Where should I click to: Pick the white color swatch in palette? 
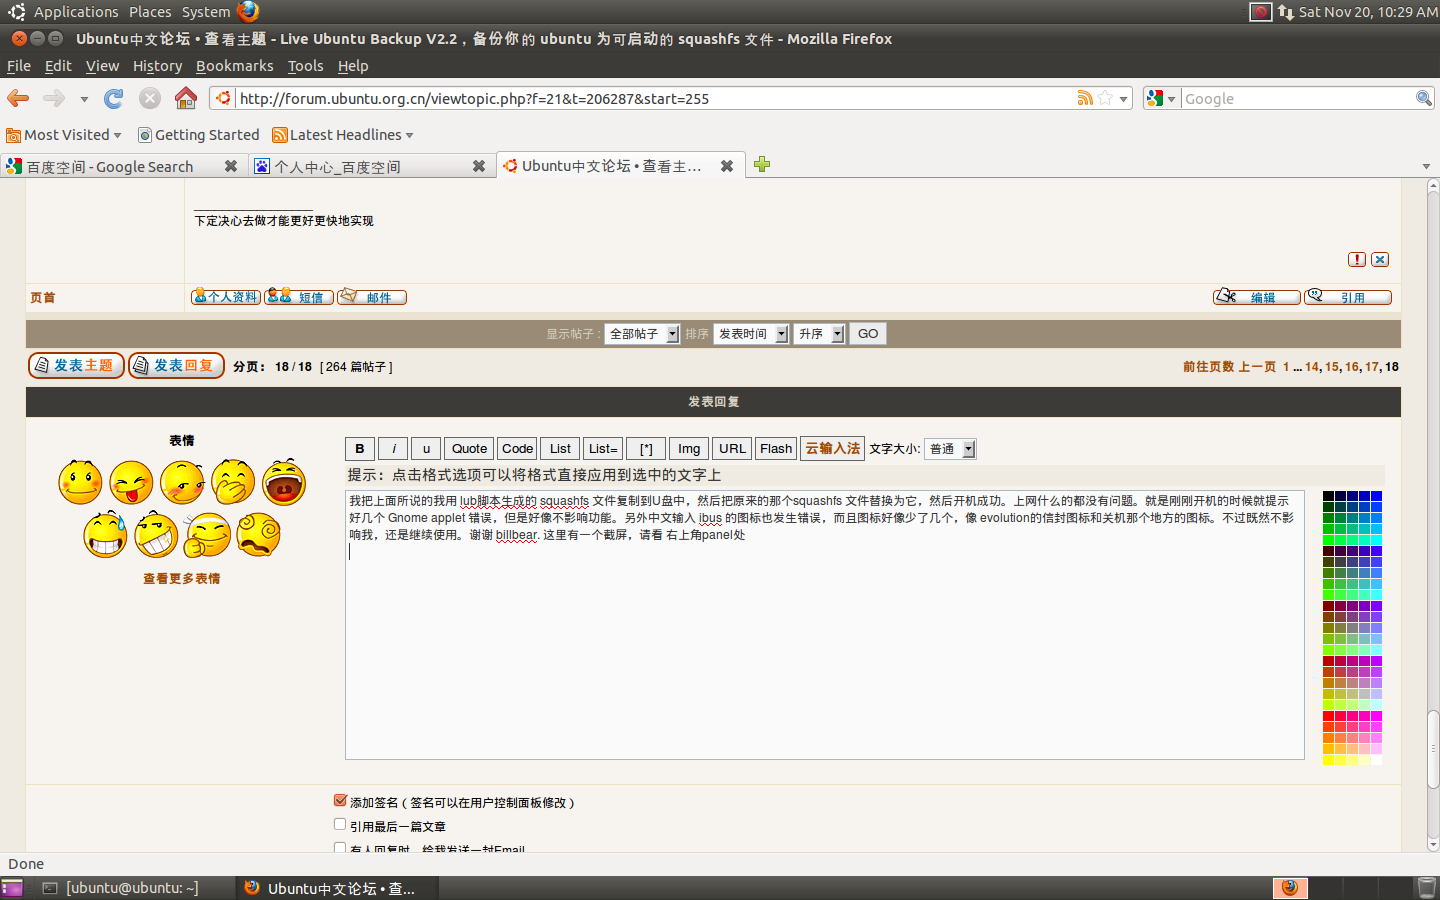tap(1376, 760)
